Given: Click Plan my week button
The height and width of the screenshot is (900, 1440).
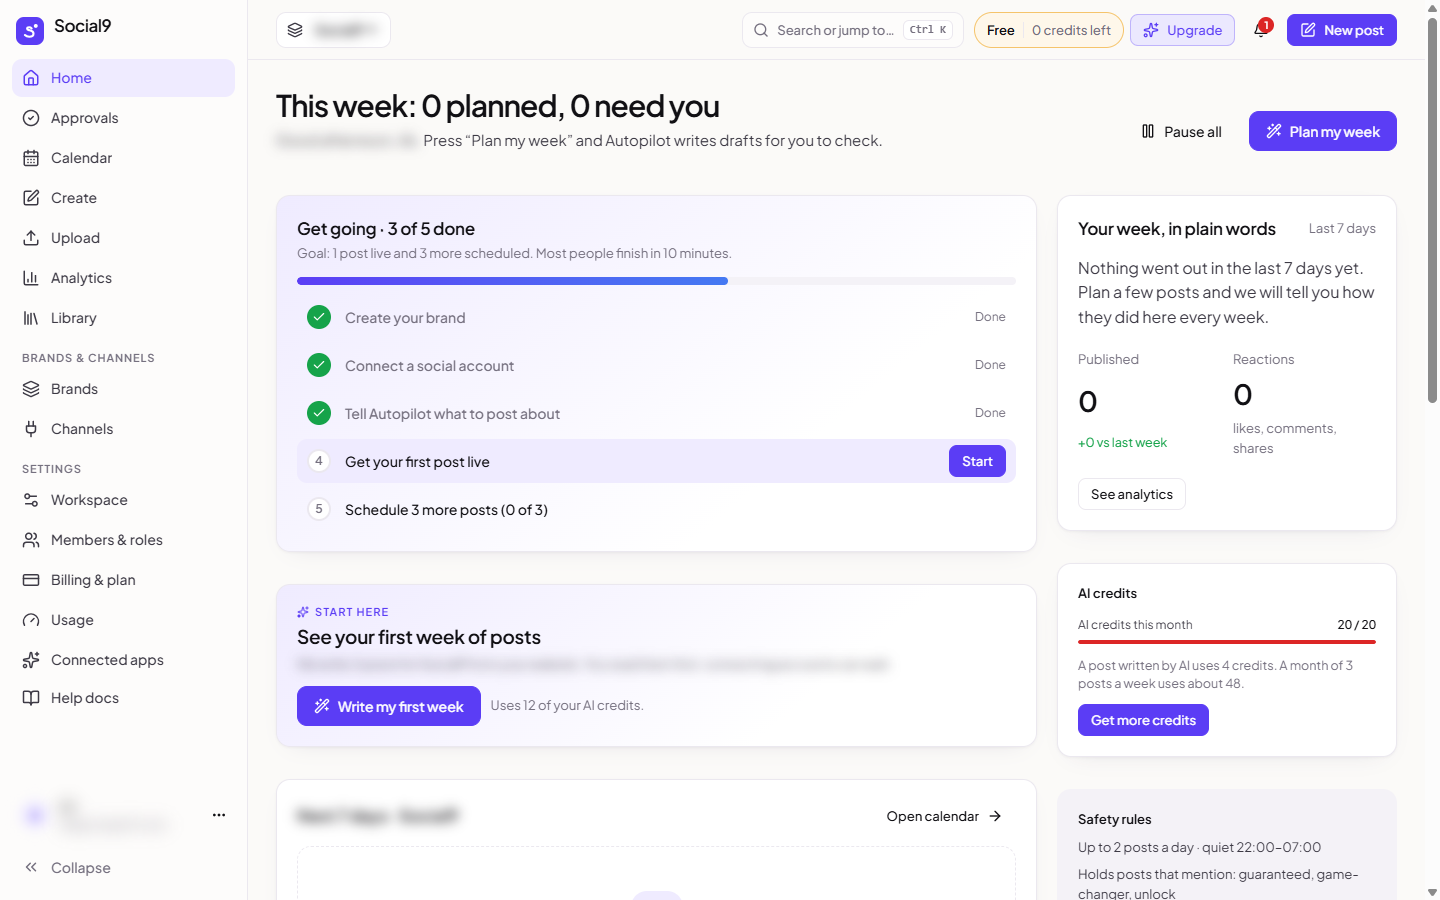Looking at the screenshot, I should pyautogui.click(x=1322, y=131).
